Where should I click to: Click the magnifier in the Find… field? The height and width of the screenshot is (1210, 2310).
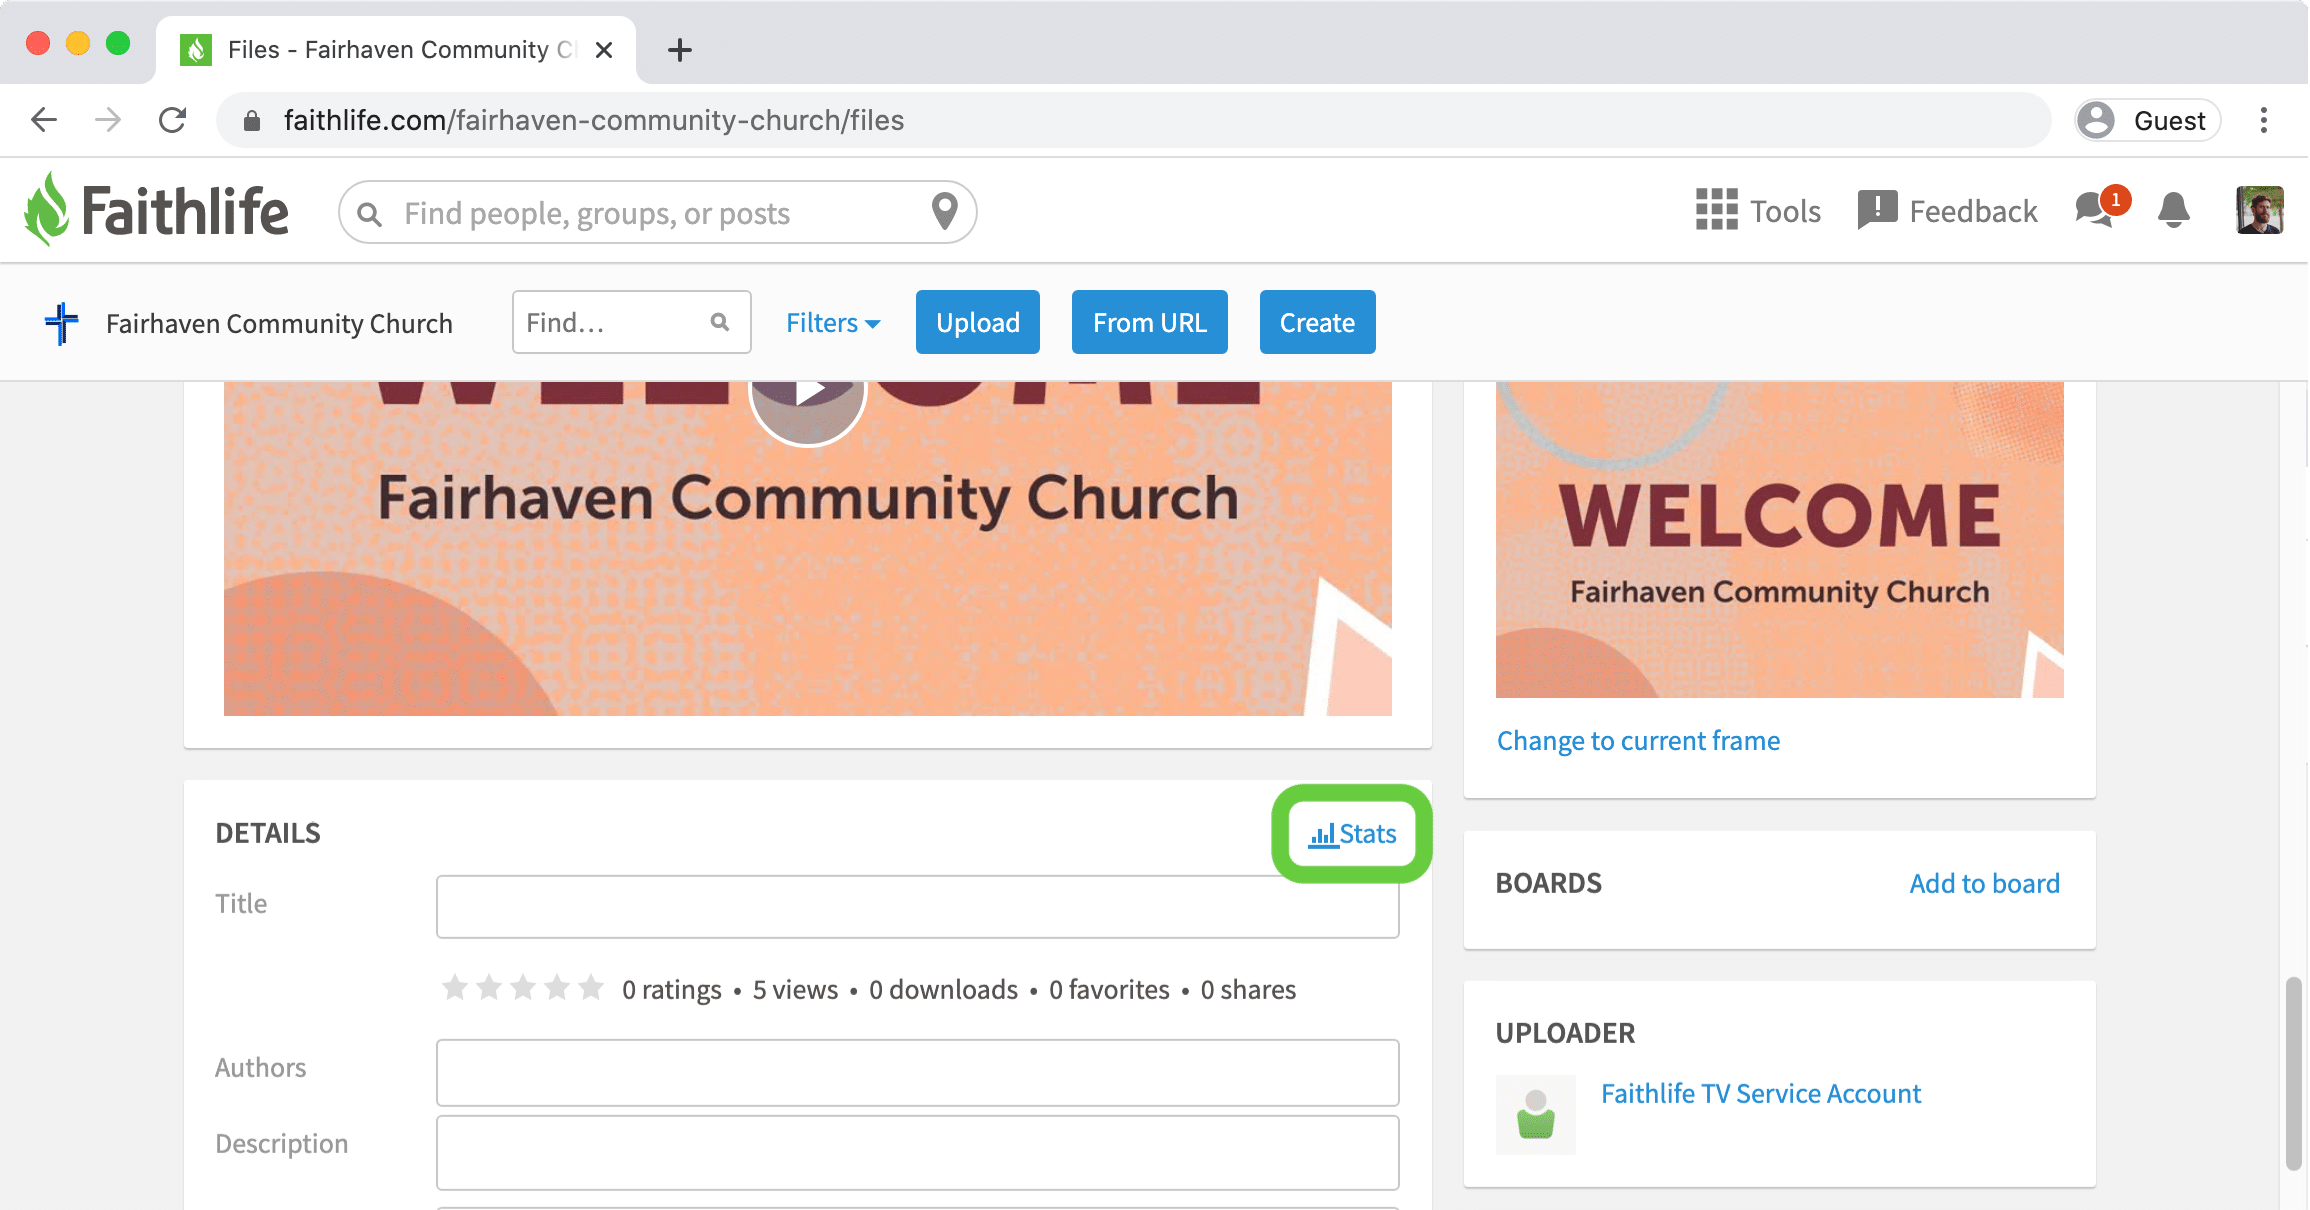click(720, 322)
